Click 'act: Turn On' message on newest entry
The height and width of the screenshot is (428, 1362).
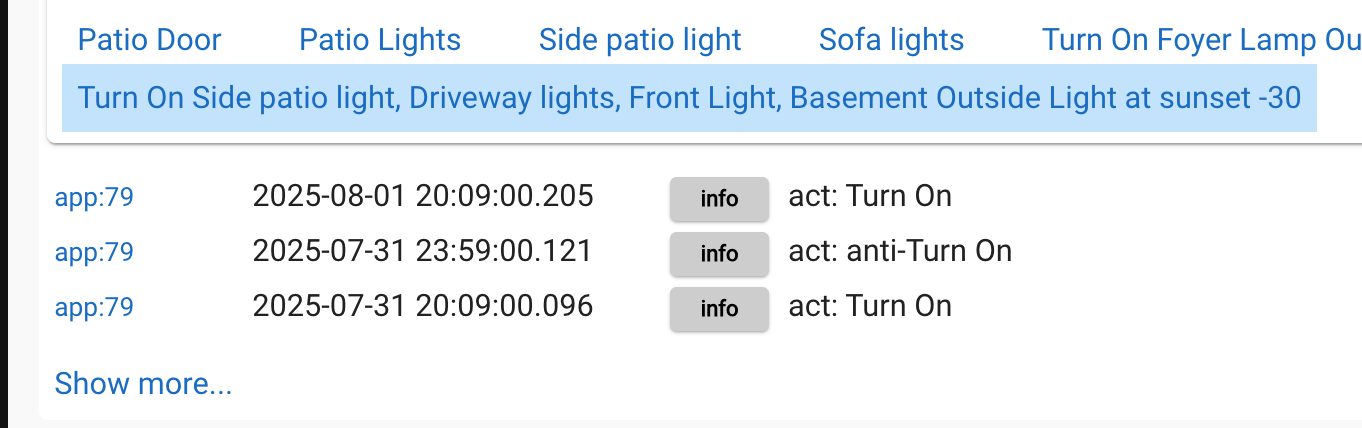click(870, 196)
